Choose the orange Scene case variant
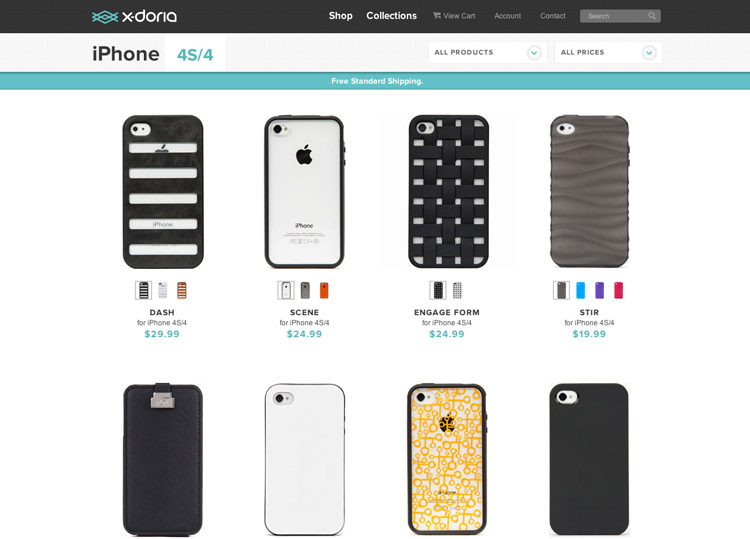The image size is (750, 539). [324, 290]
